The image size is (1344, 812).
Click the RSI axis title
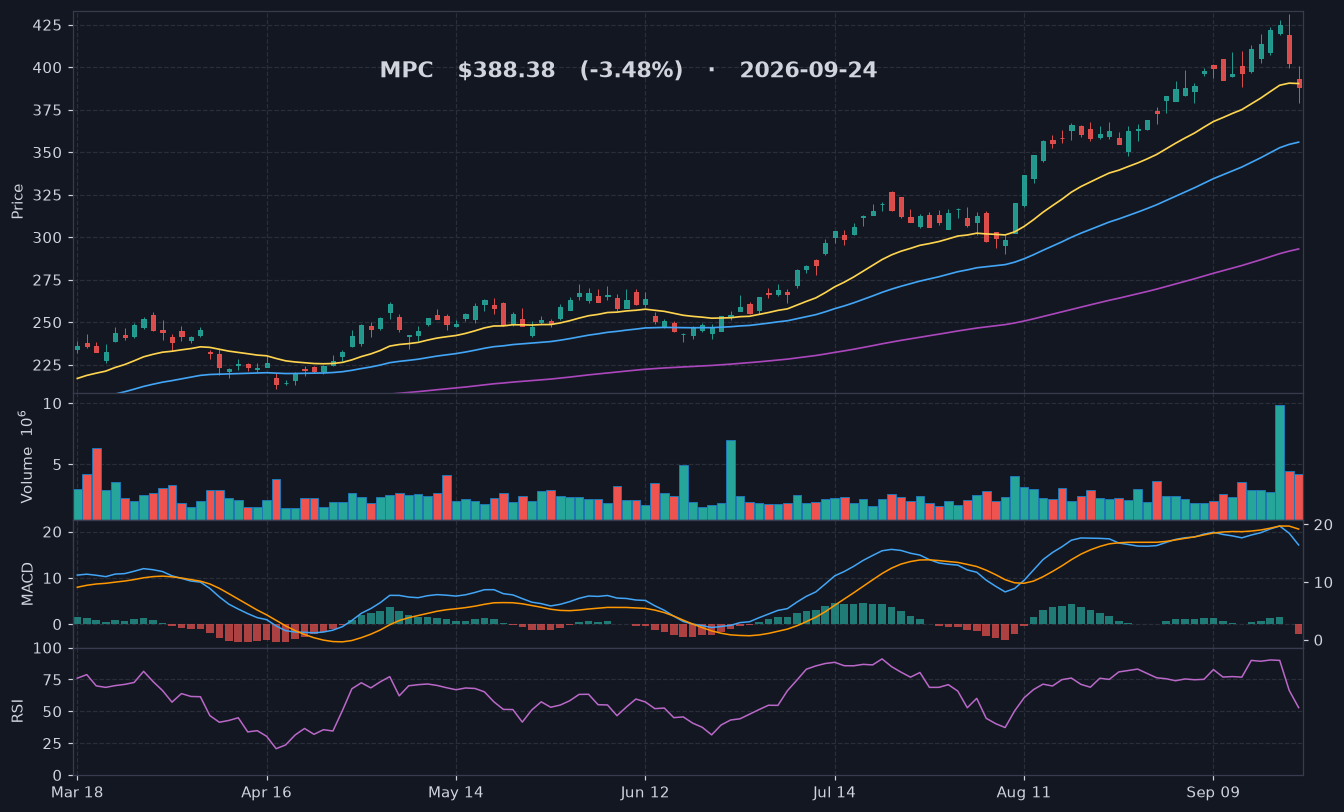click(18, 711)
